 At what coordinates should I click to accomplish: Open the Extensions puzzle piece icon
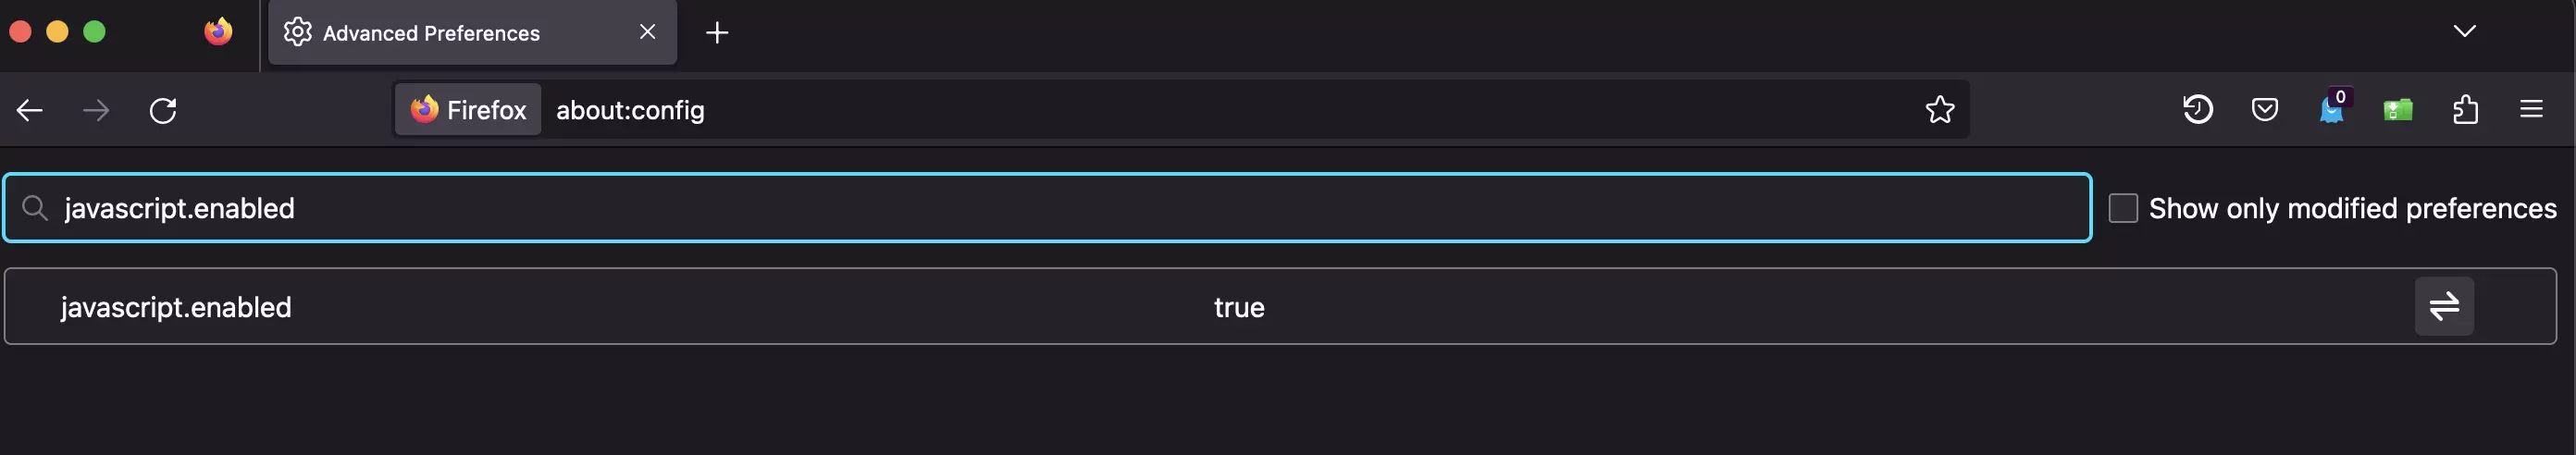tap(2465, 109)
